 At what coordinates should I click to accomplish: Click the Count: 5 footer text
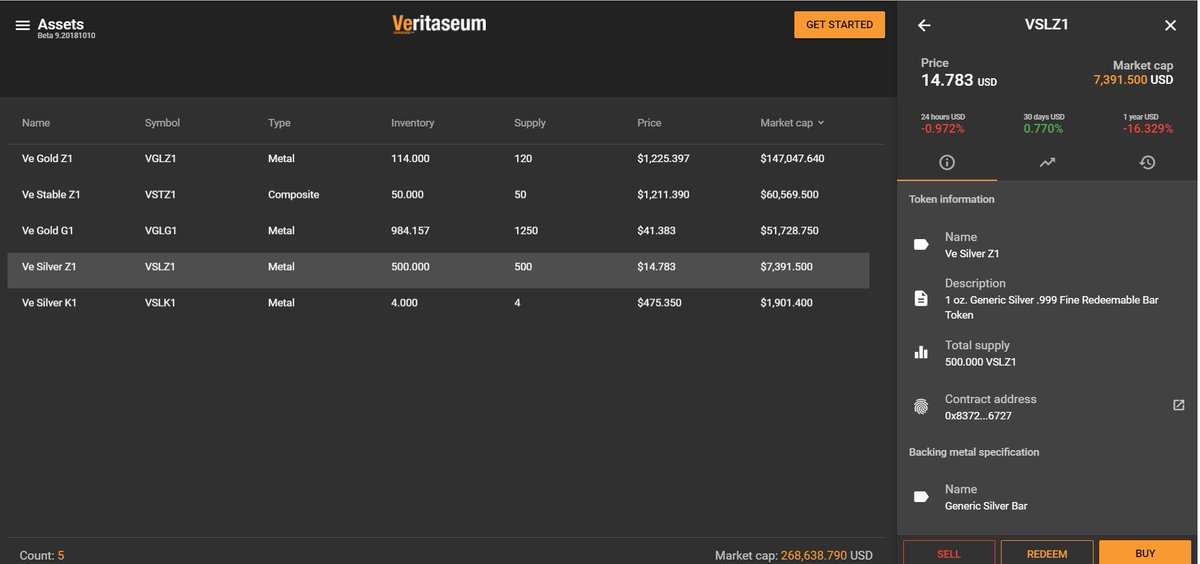pos(42,555)
